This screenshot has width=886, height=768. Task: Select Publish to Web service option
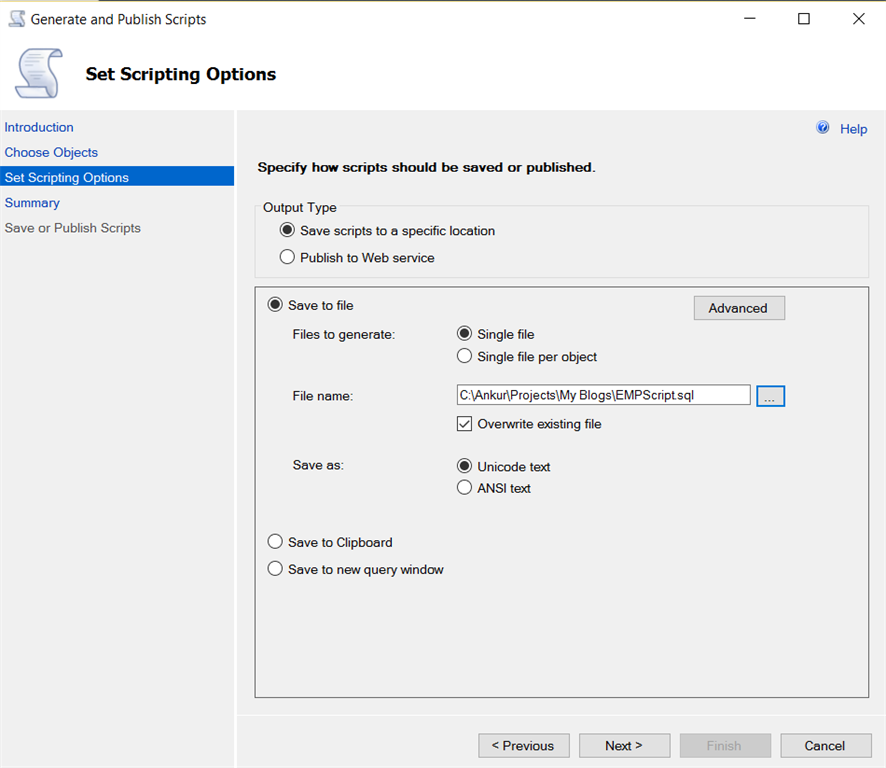coord(288,257)
